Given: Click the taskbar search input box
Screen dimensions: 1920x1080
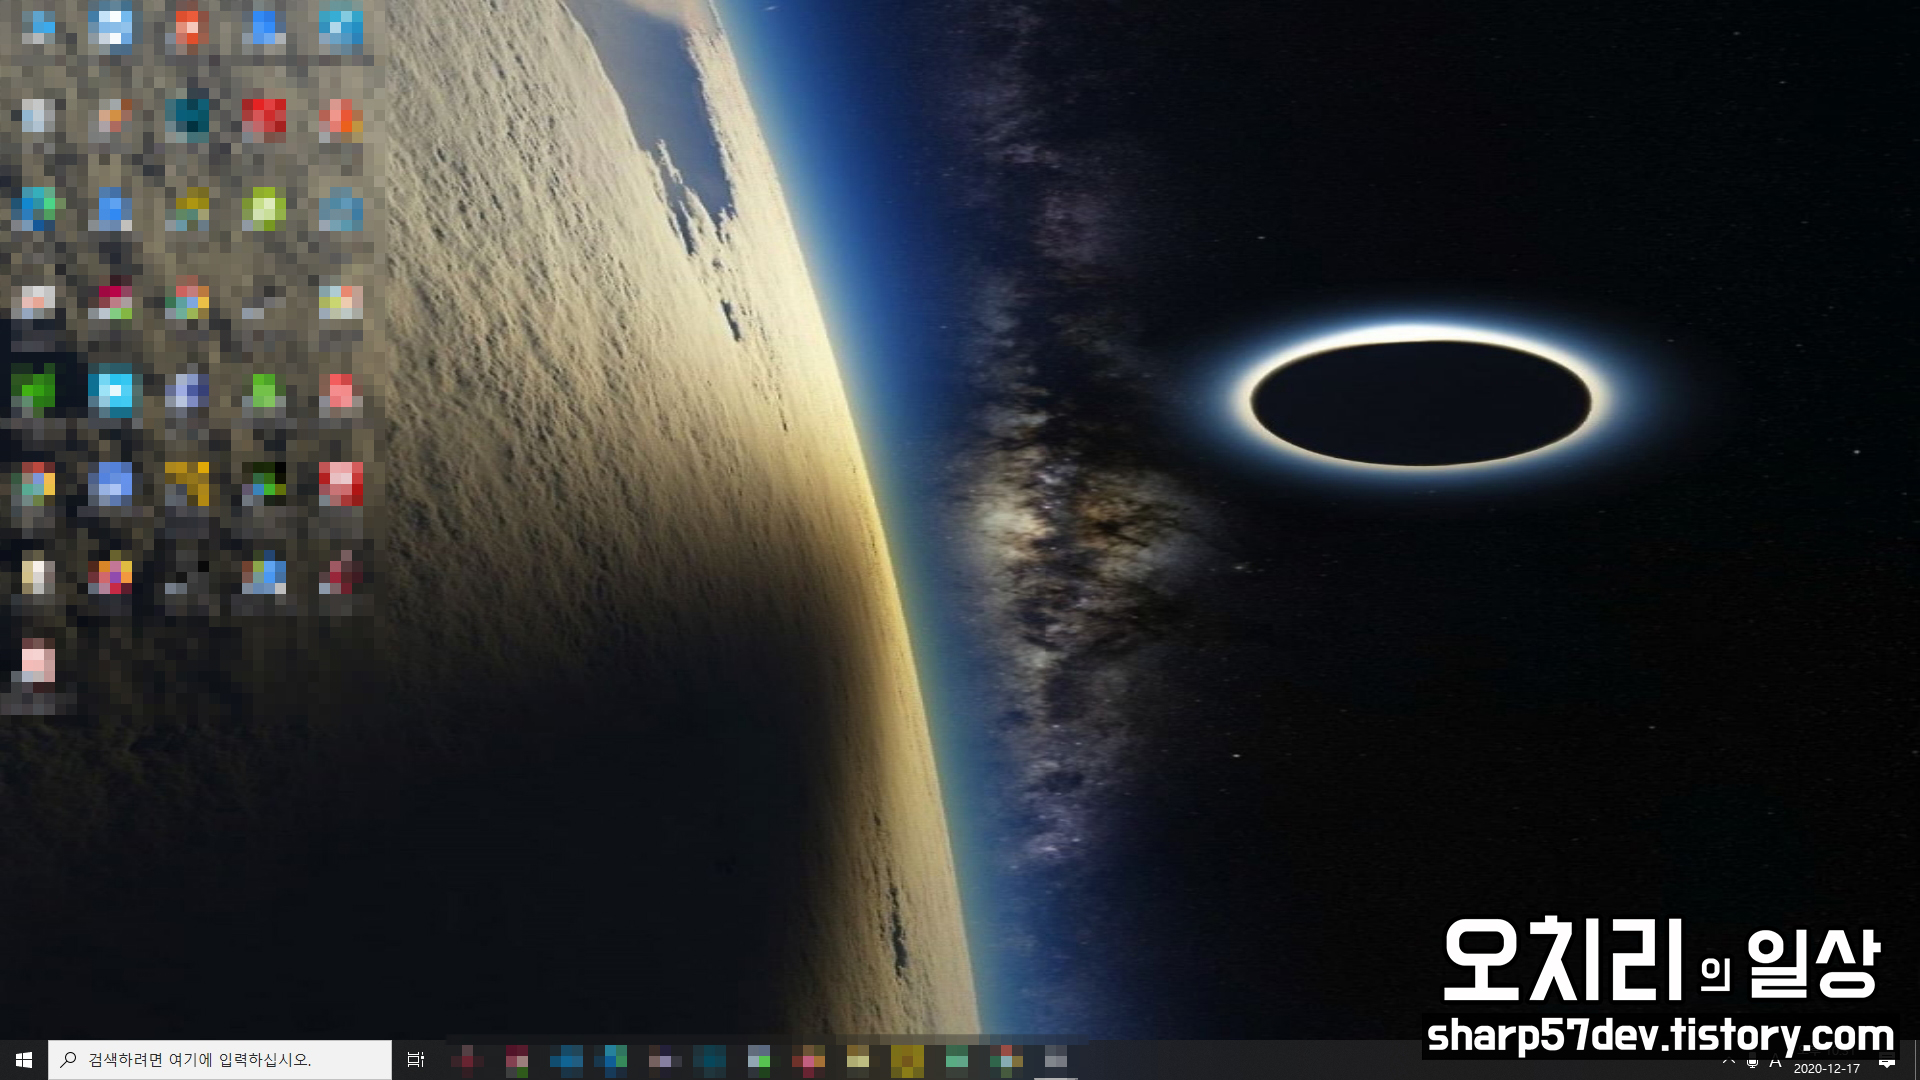Looking at the screenshot, I should [x=220, y=1059].
